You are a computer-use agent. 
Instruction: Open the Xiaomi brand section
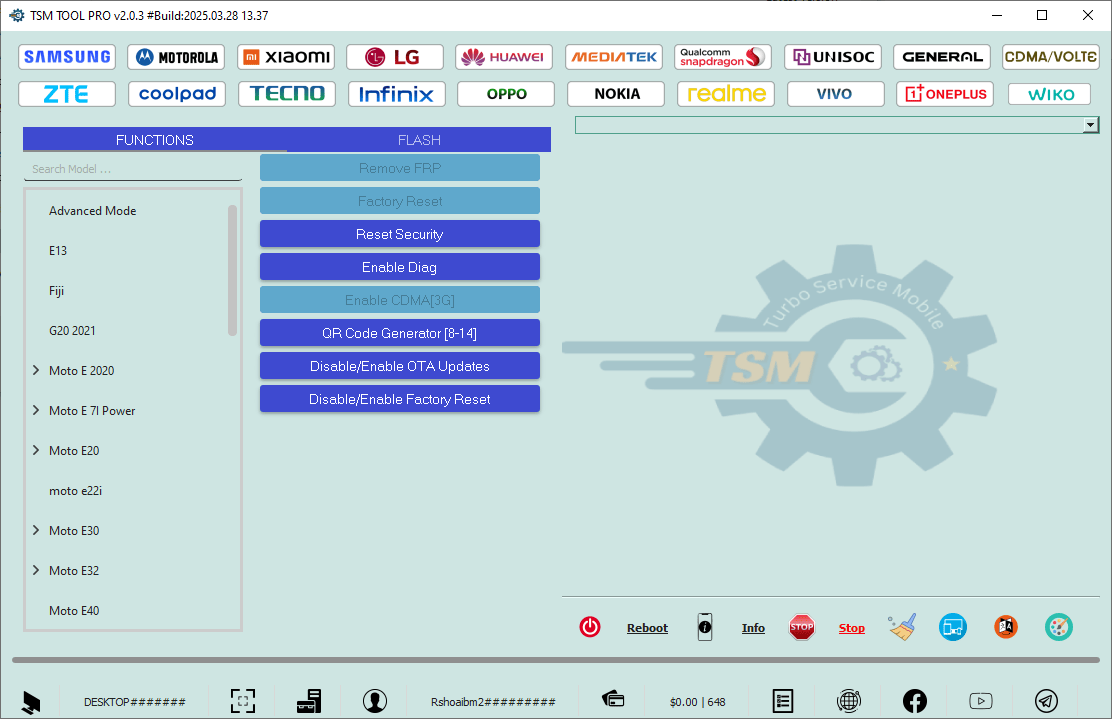coord(286,56)
